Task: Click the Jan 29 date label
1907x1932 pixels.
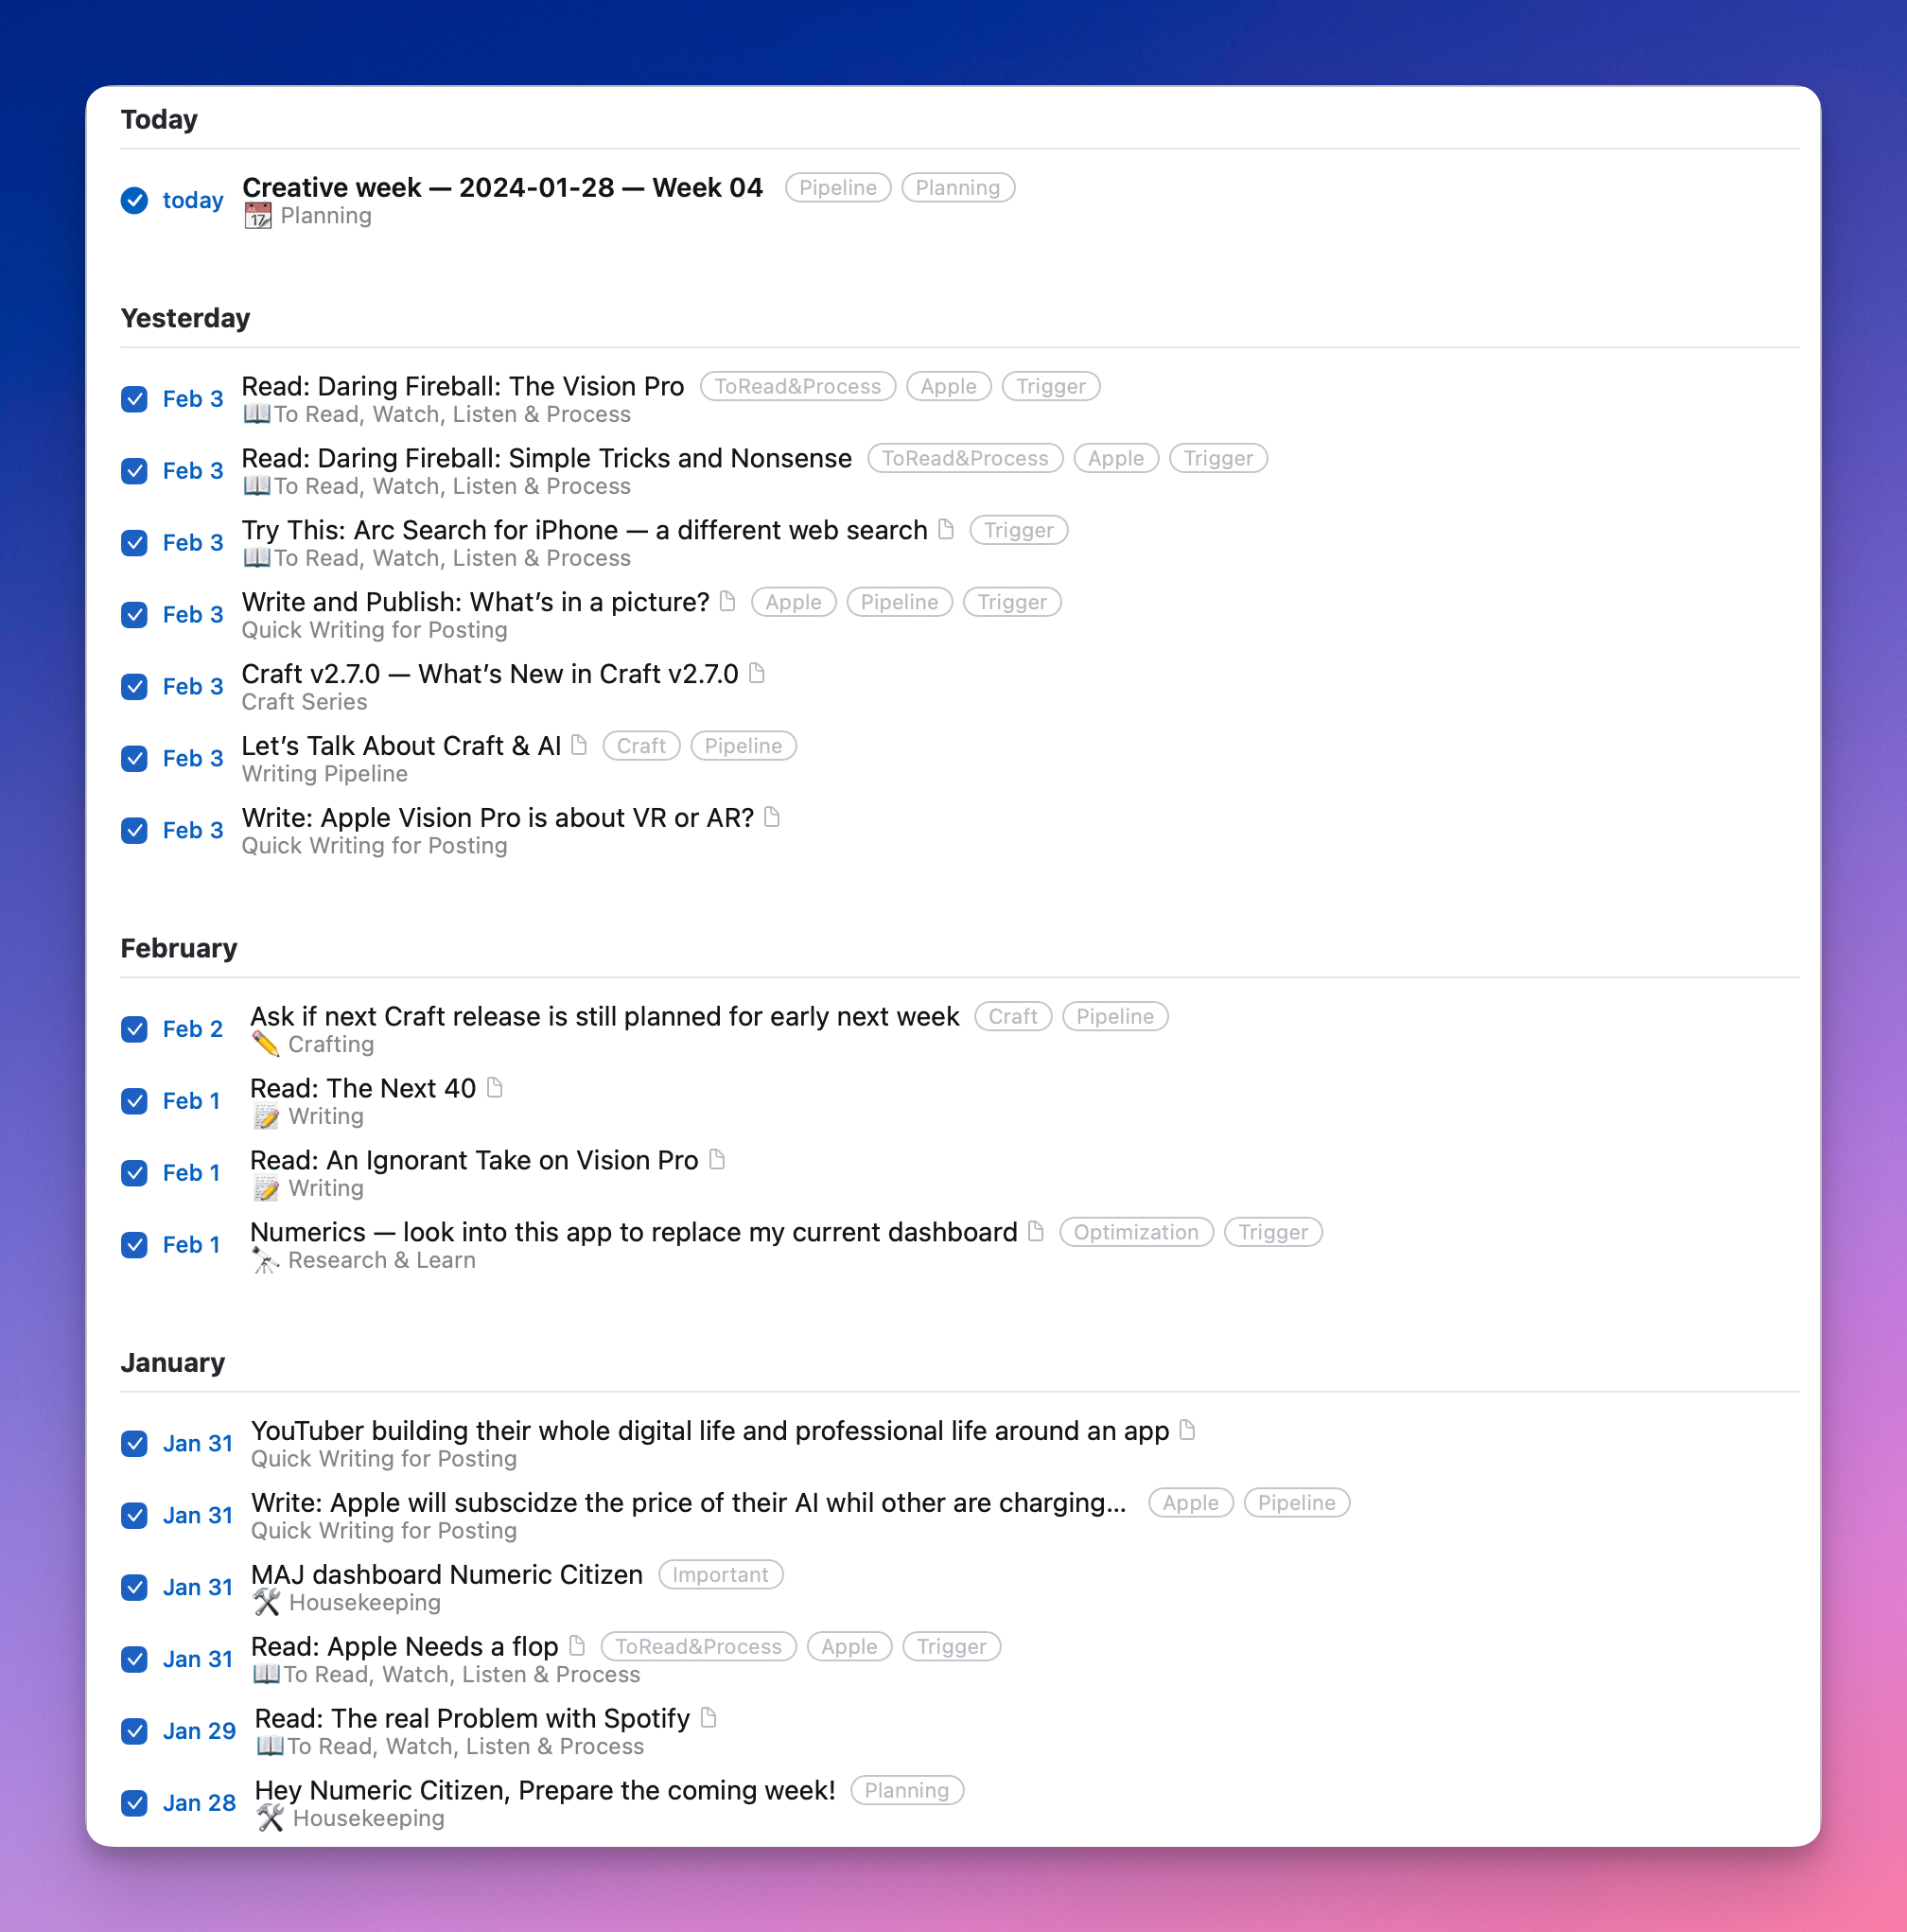Action: point(199,1731)
